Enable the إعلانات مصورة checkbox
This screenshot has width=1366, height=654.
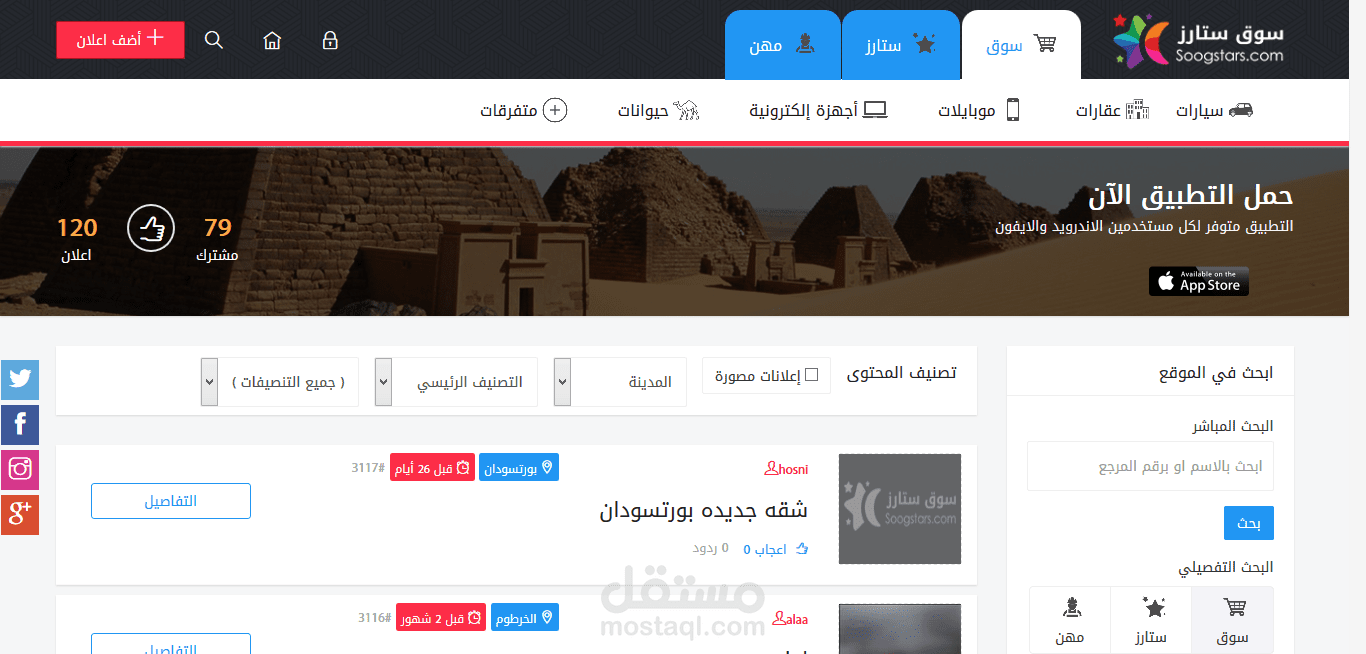812,374
